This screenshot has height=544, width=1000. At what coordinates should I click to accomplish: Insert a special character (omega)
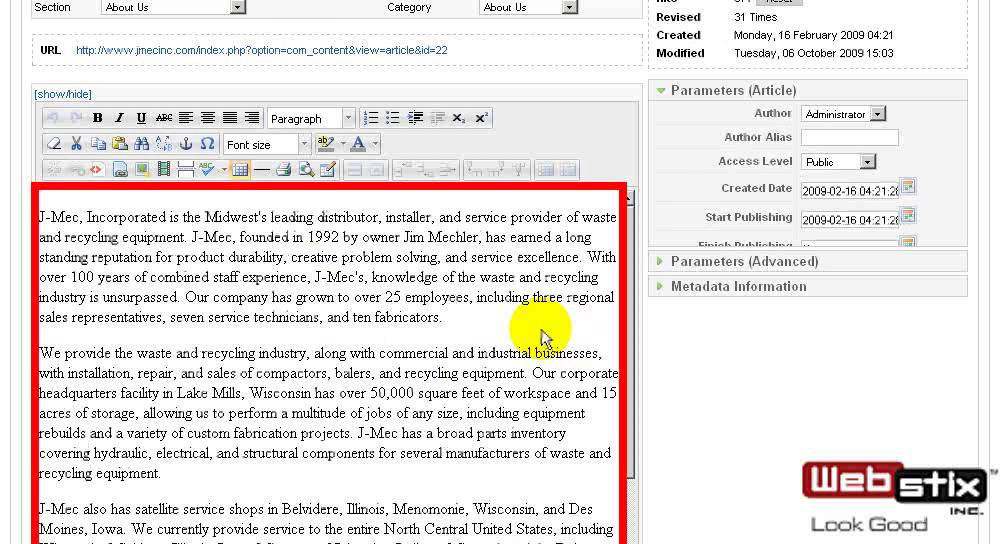click(207, 144)
